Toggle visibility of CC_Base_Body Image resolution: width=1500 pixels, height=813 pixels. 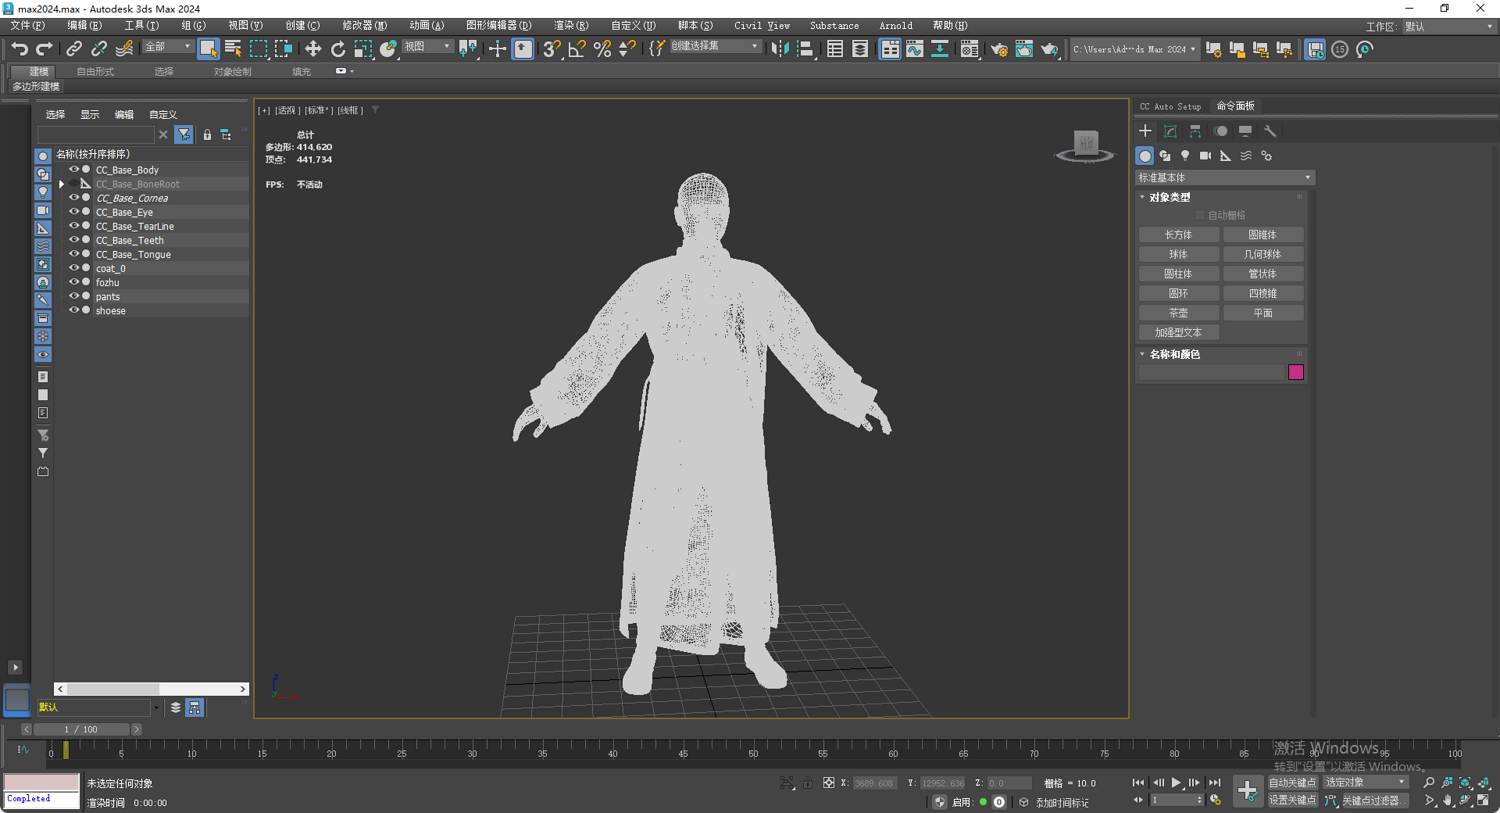pos(73,170)
